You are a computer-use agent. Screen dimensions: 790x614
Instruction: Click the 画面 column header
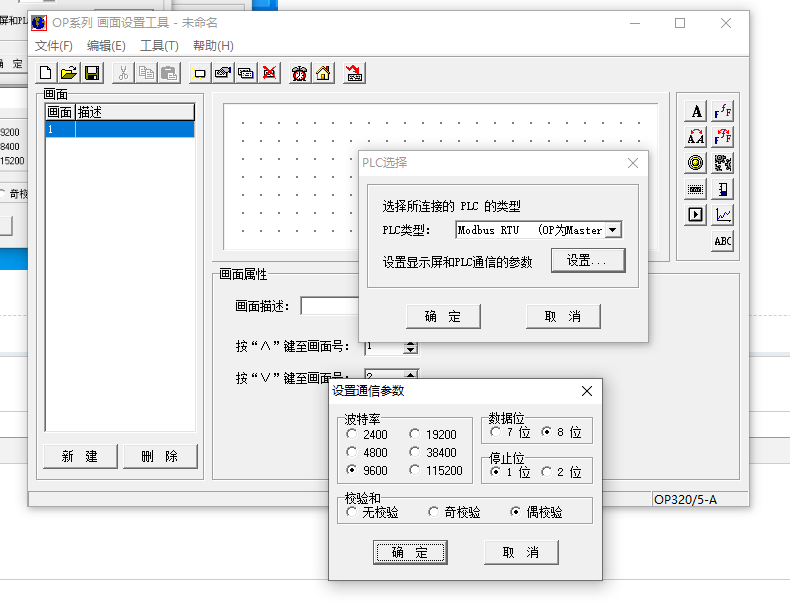click(x=60, y=112)
